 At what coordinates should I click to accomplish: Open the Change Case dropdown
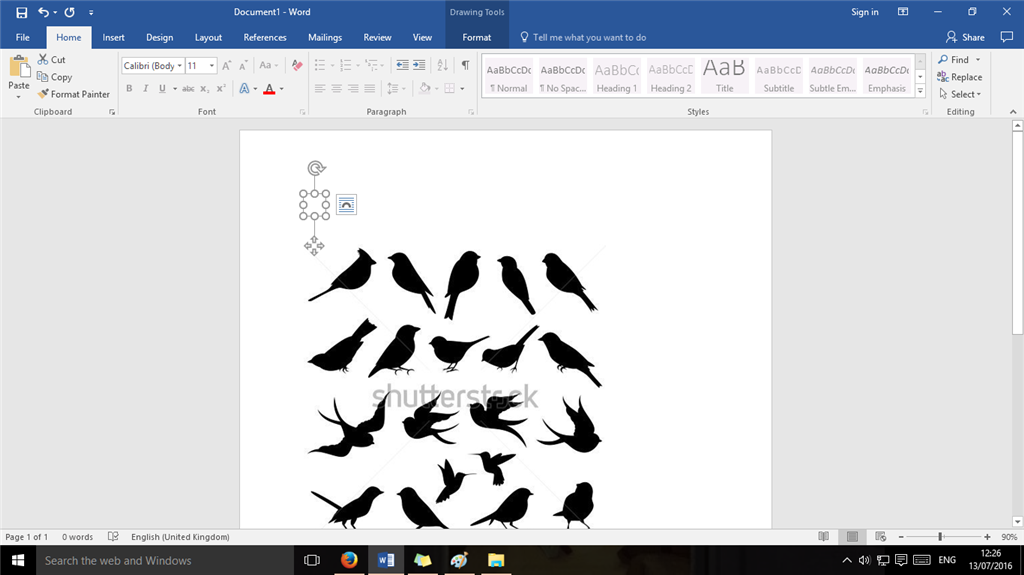coord(268,65)
